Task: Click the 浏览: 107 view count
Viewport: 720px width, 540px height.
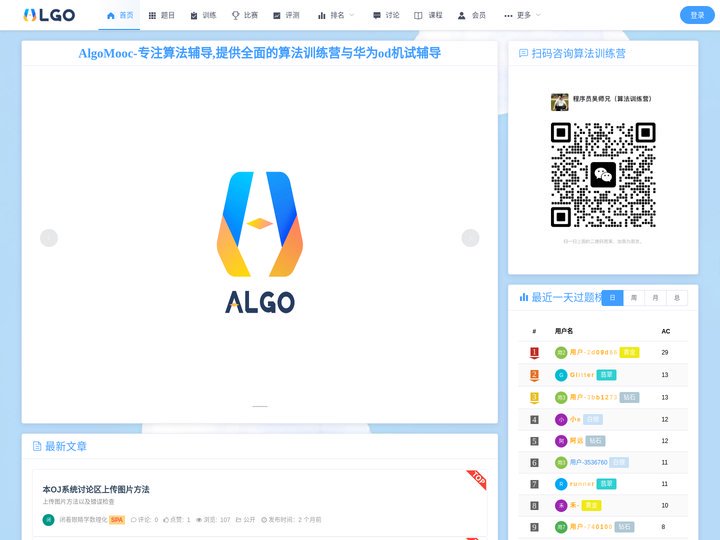Action: coord(213,520)
